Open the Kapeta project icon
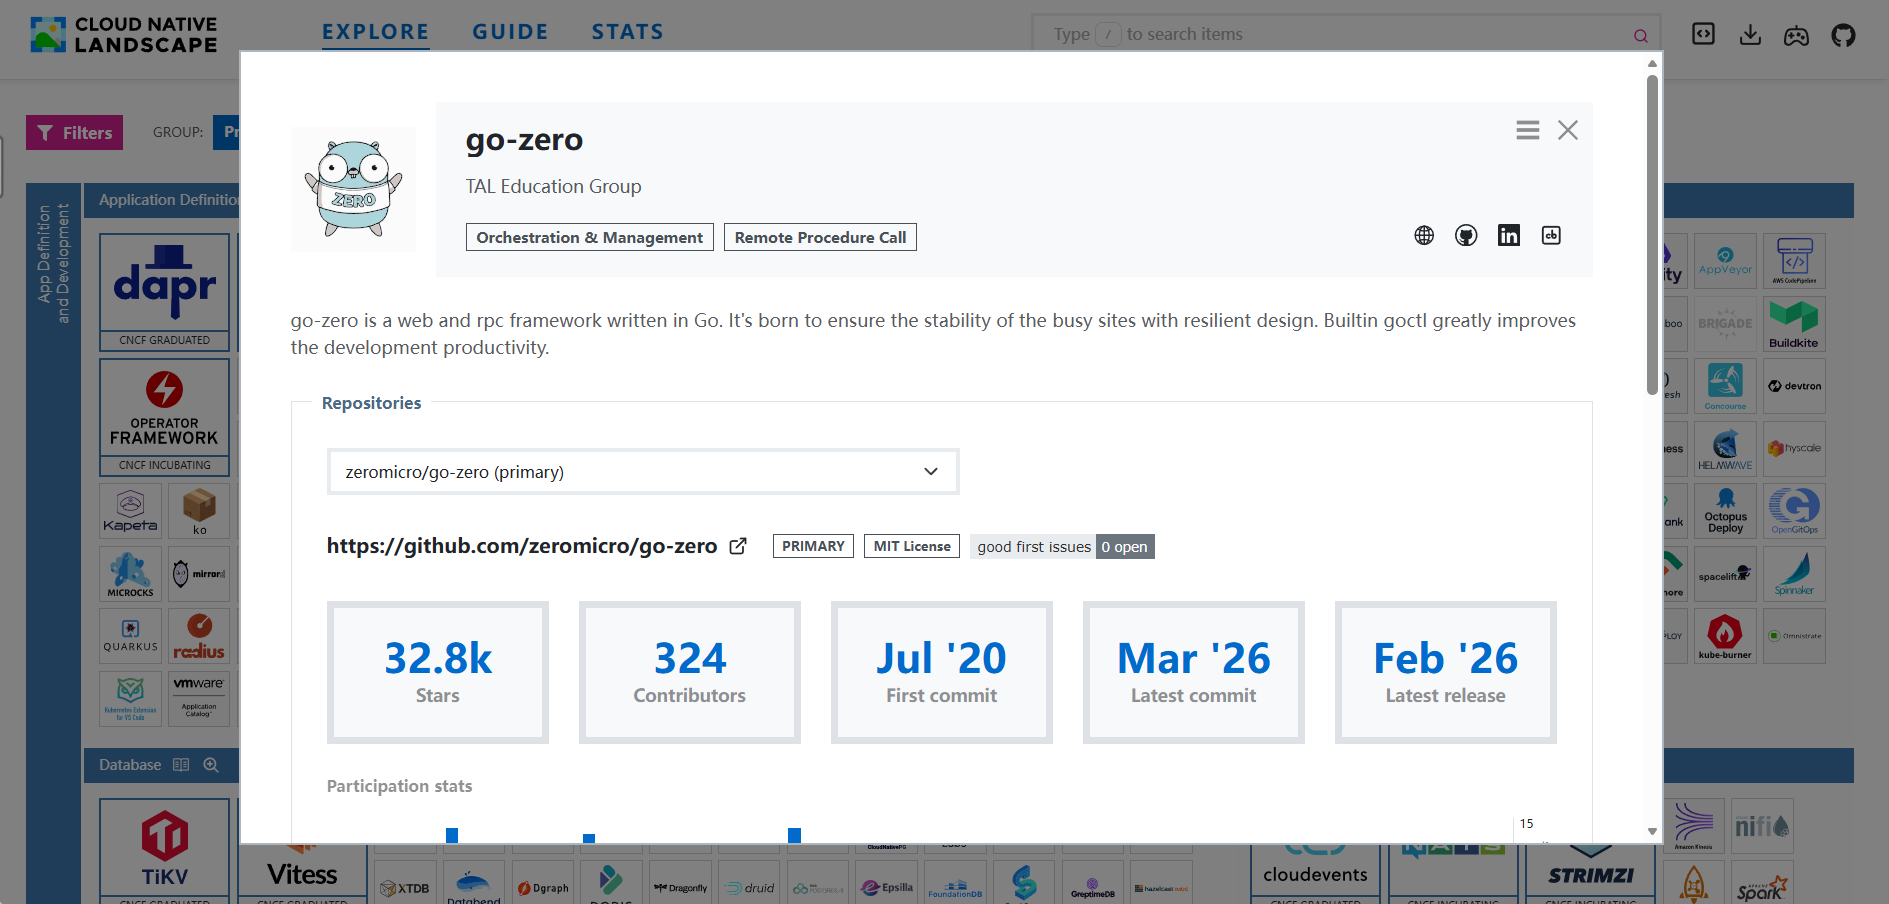 click(131, 511)
